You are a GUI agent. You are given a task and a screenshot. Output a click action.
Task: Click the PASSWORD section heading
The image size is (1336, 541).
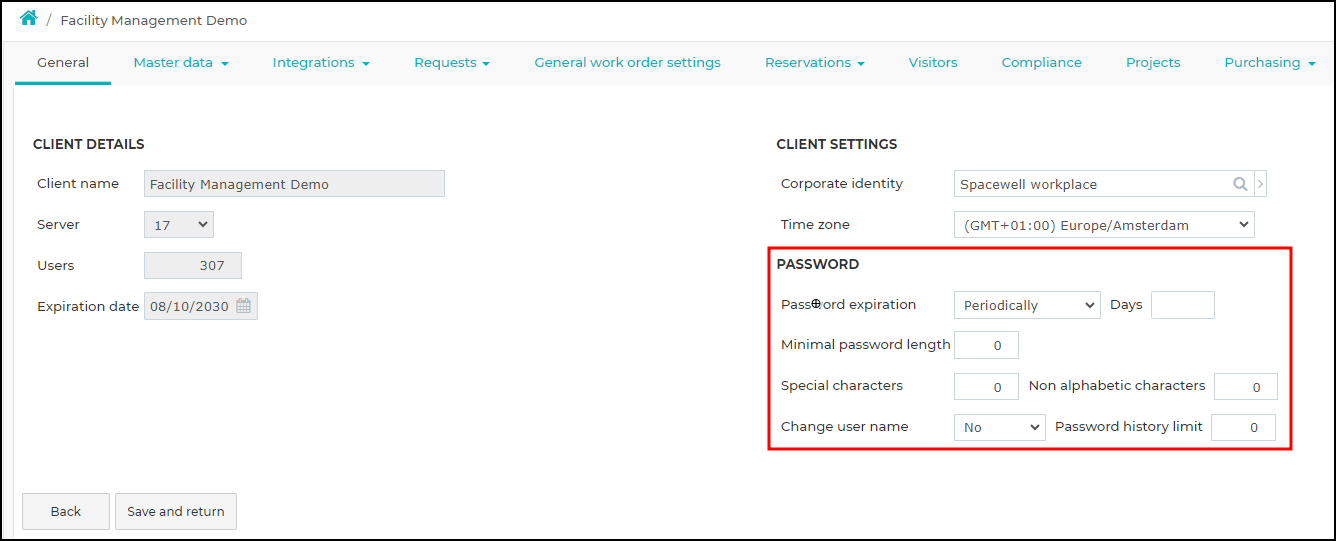pos(818,264)
